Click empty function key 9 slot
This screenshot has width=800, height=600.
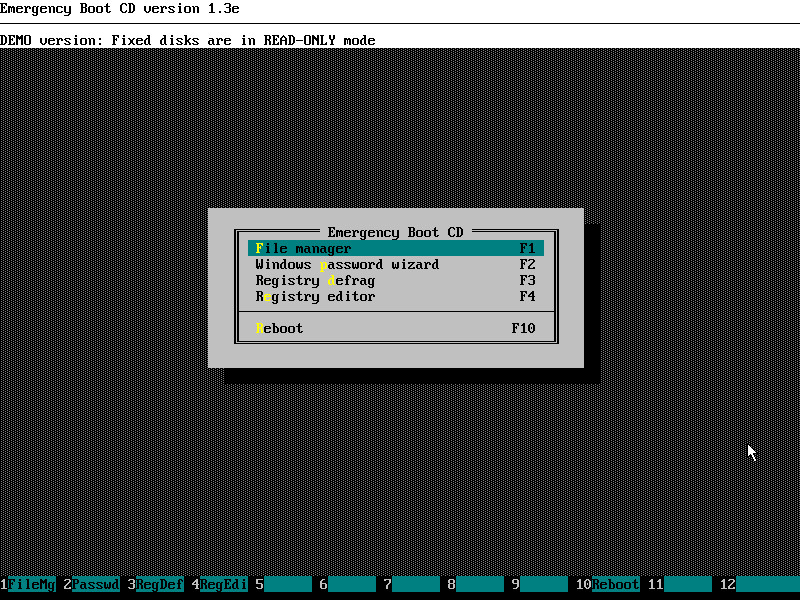pos(544,584)
